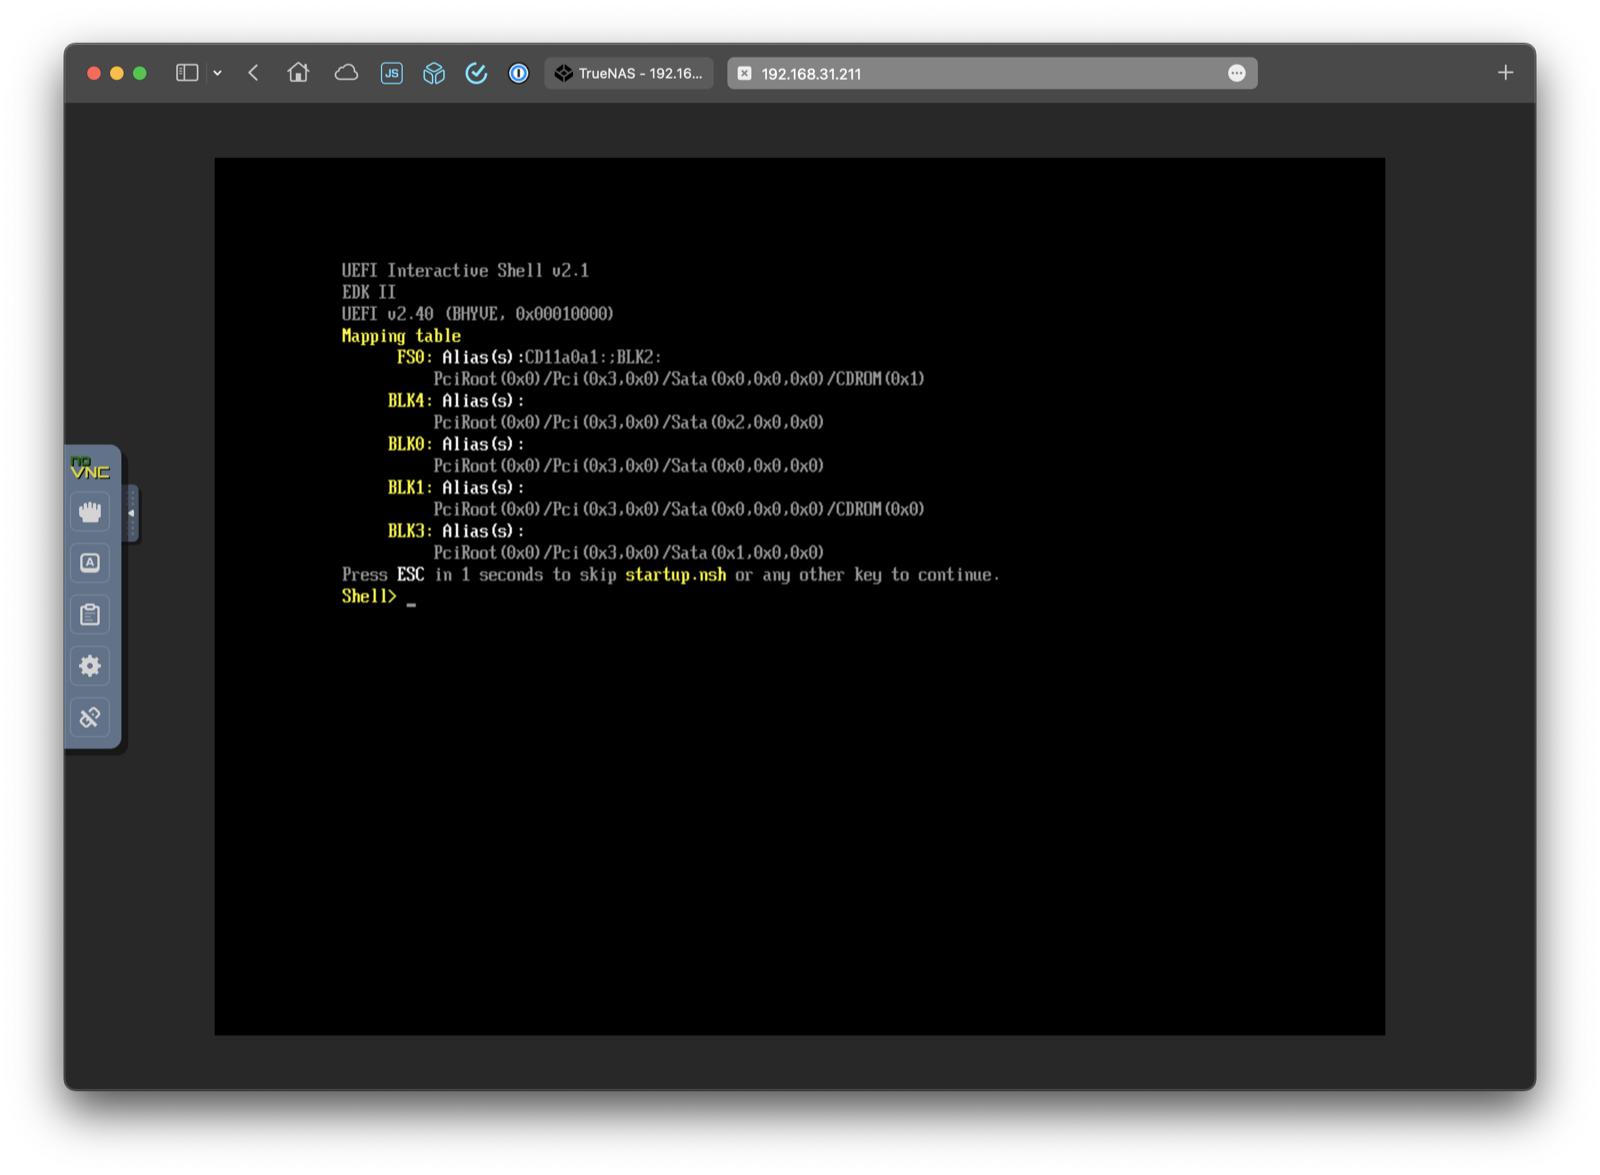Open the noVNC clipboard panel

pos(90,614)
